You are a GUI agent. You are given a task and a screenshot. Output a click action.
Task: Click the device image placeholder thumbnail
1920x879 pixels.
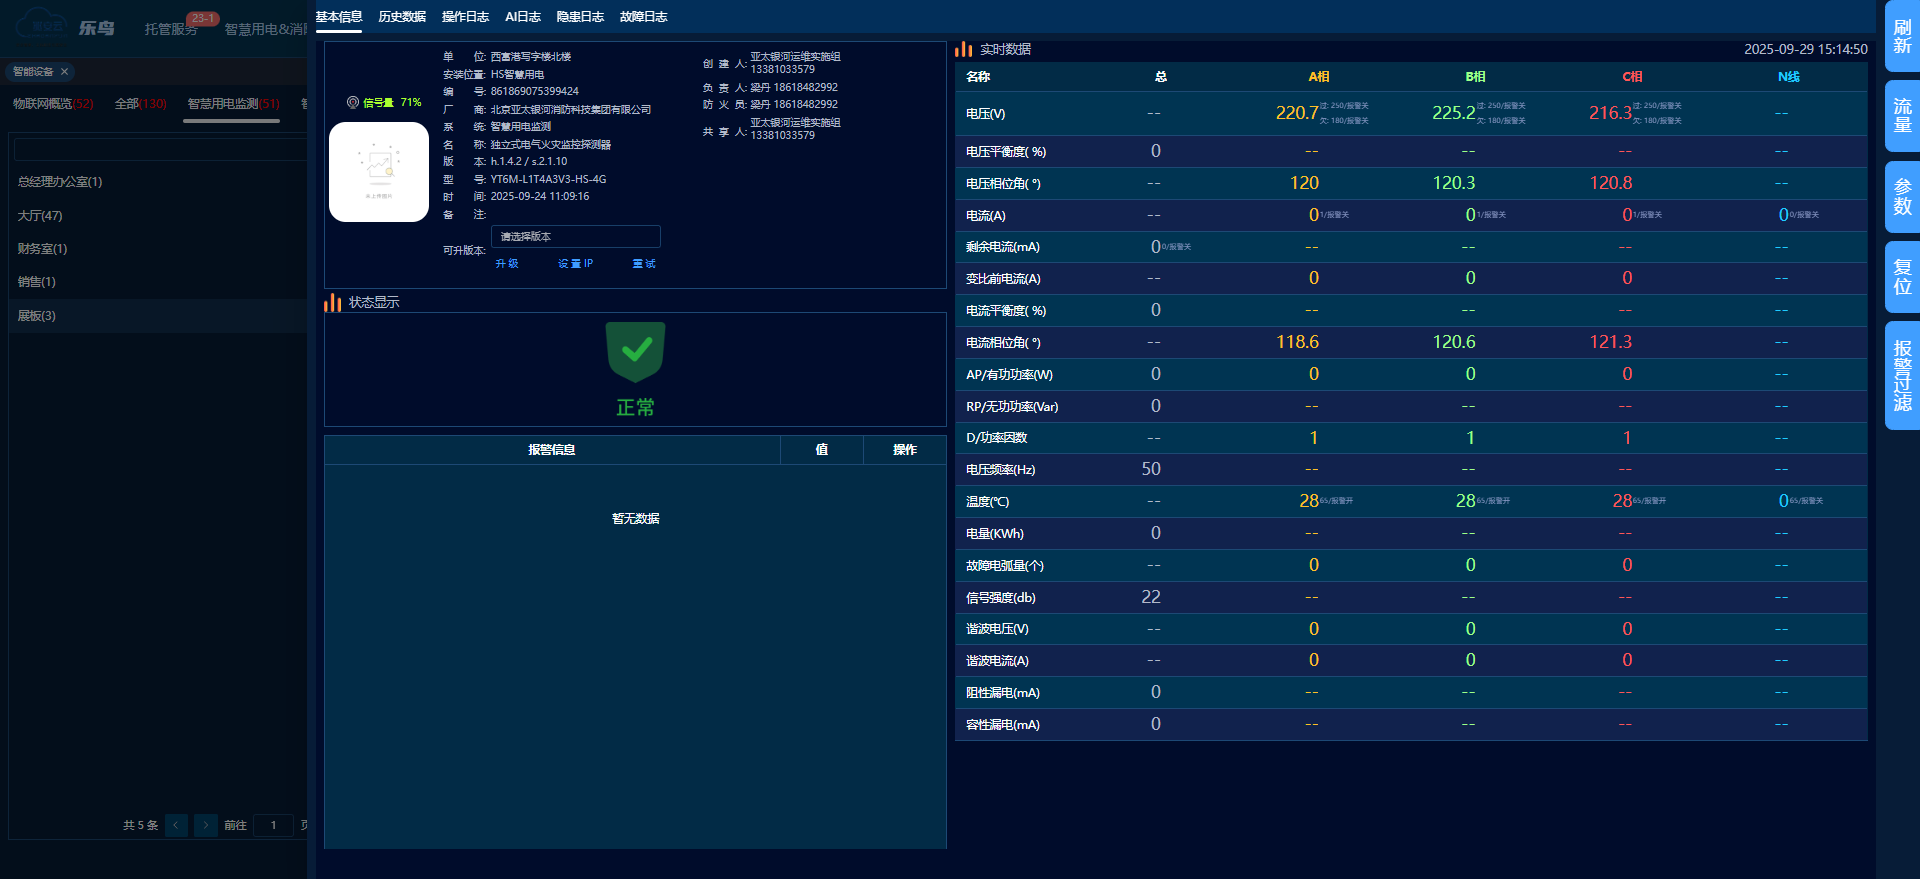coord(379,172)
